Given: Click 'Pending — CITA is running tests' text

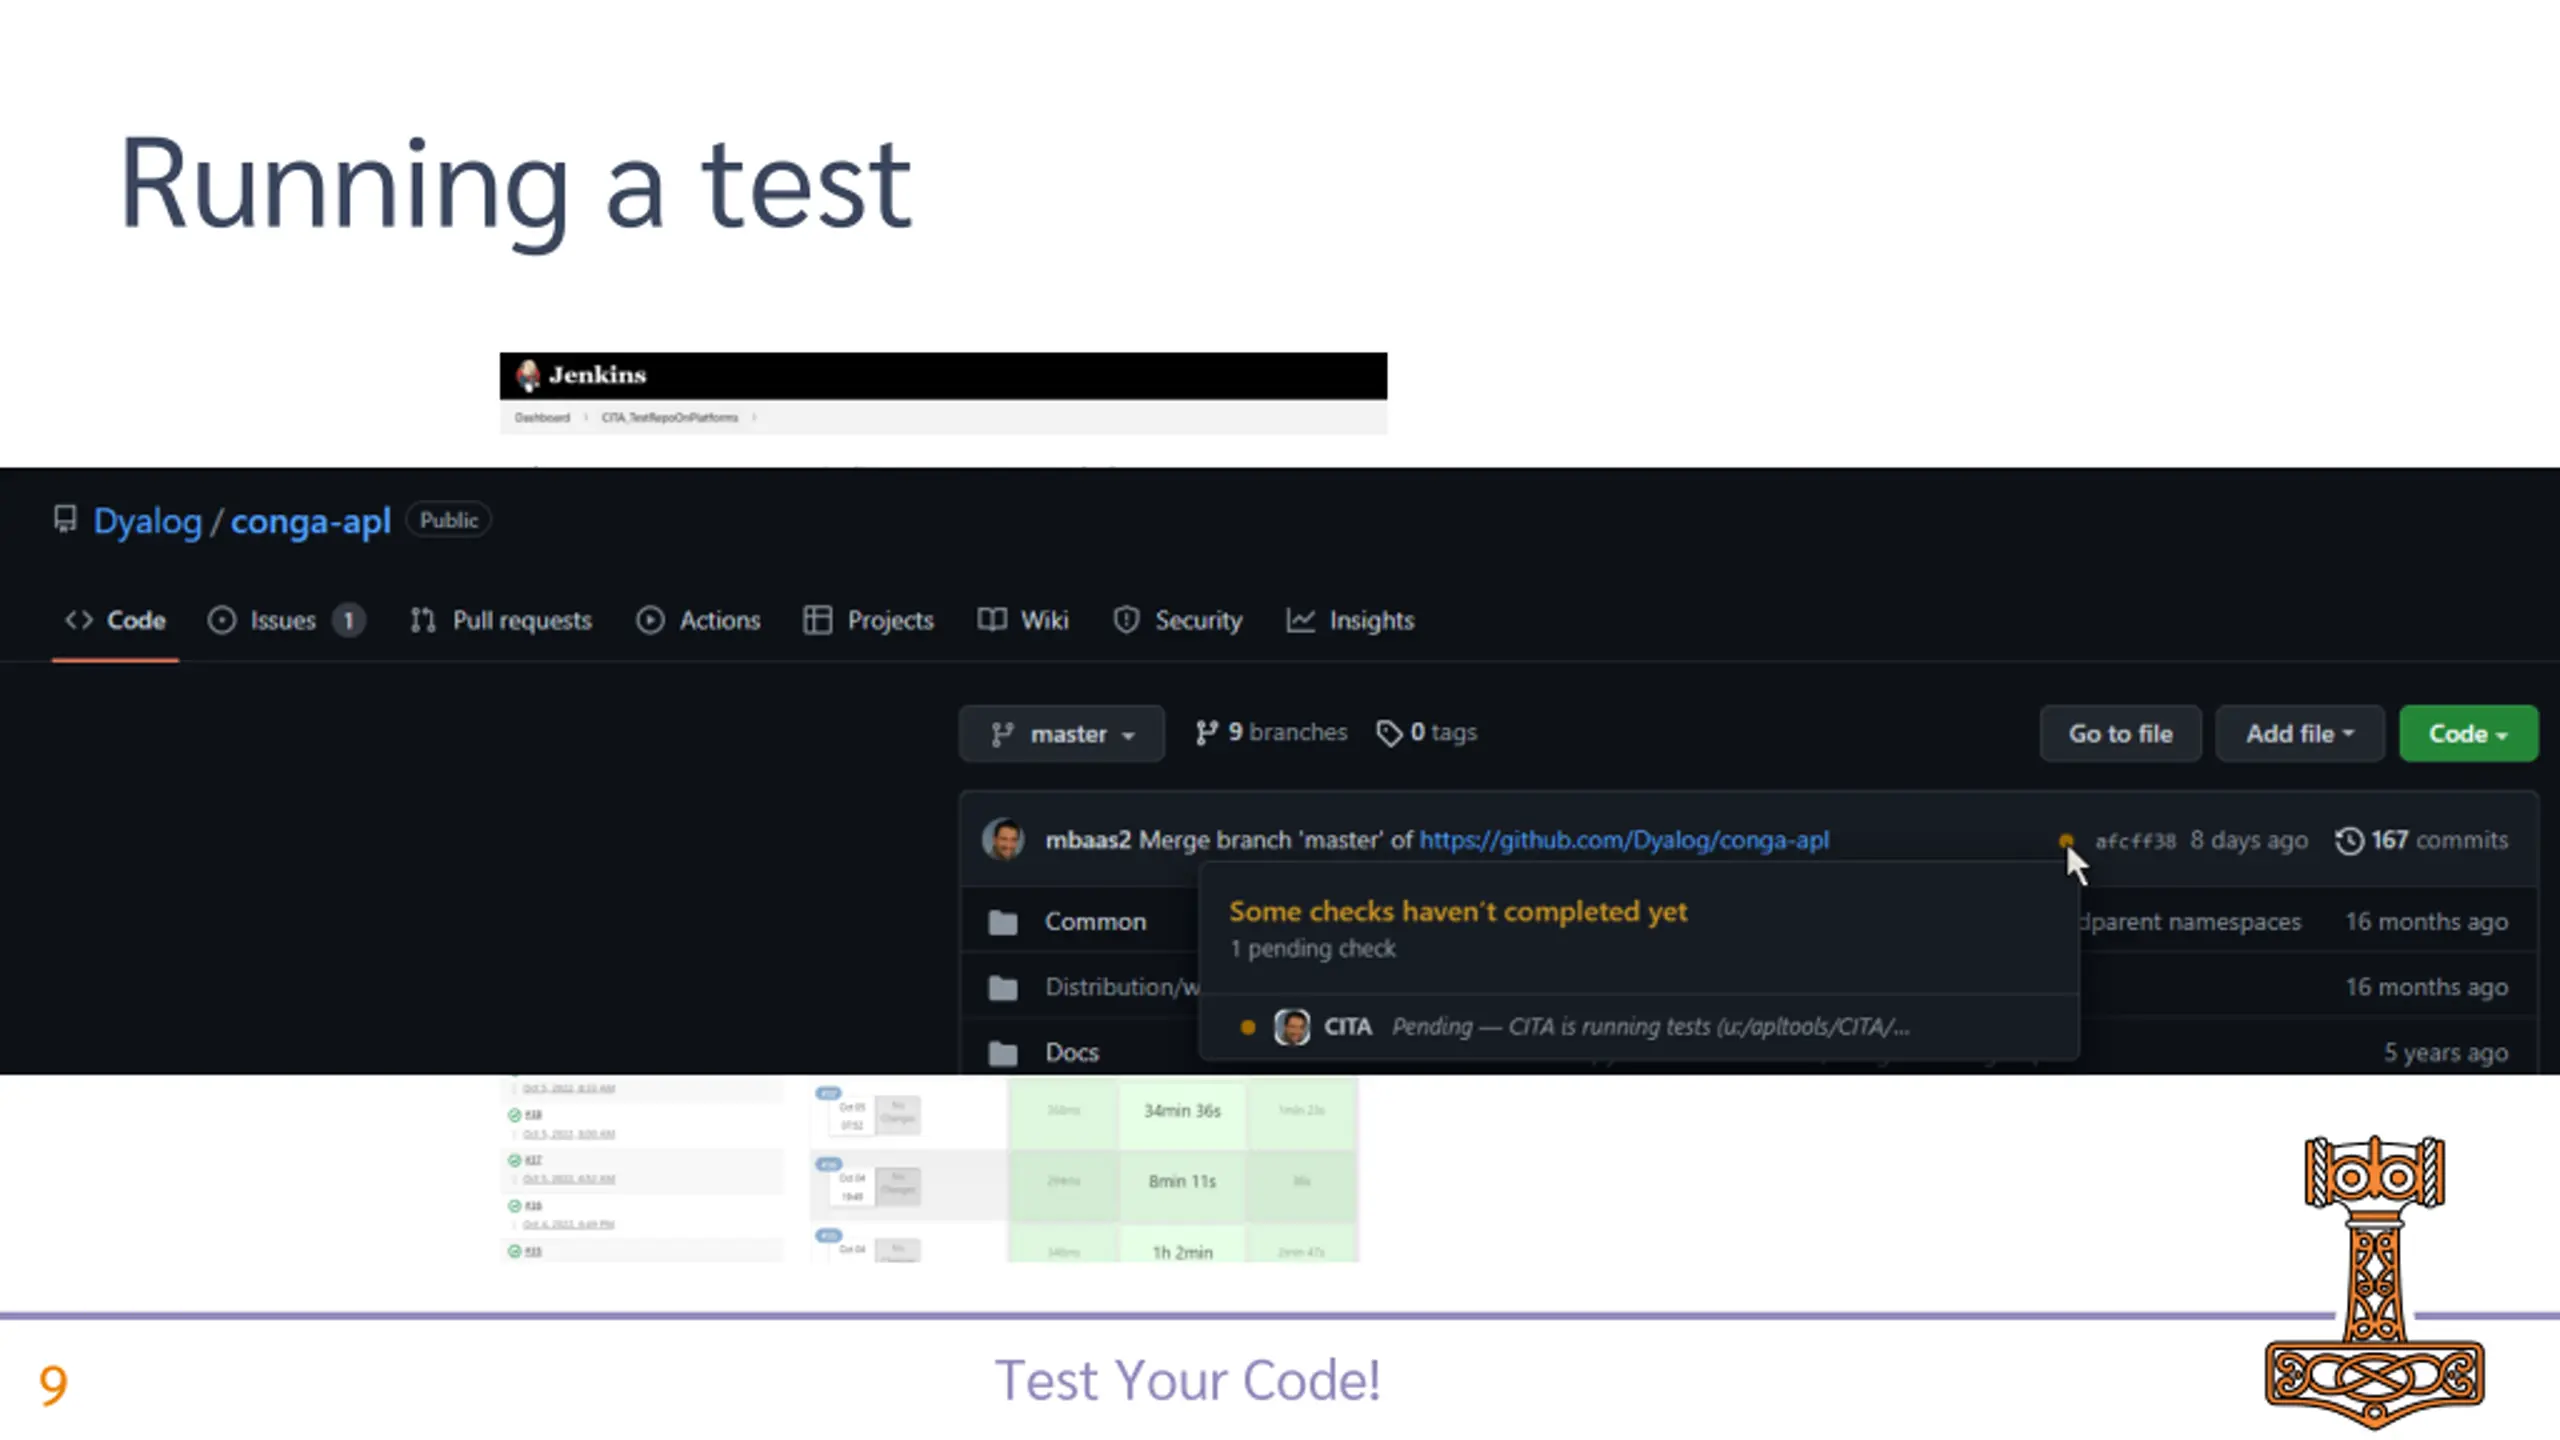Looking at the screenshot, I should click(x=1650, y=1027).
